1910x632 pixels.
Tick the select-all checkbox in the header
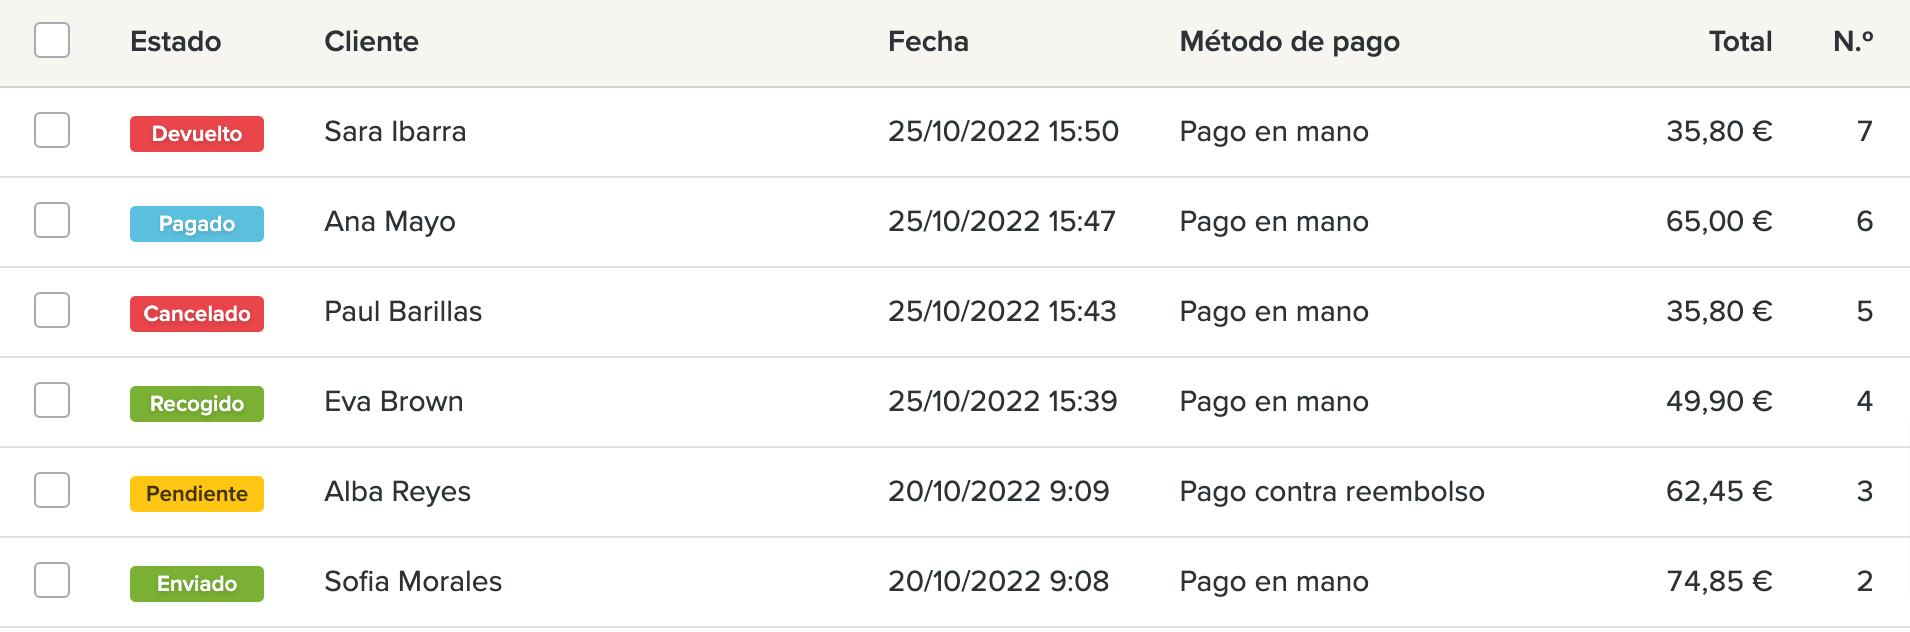point(52,40)
